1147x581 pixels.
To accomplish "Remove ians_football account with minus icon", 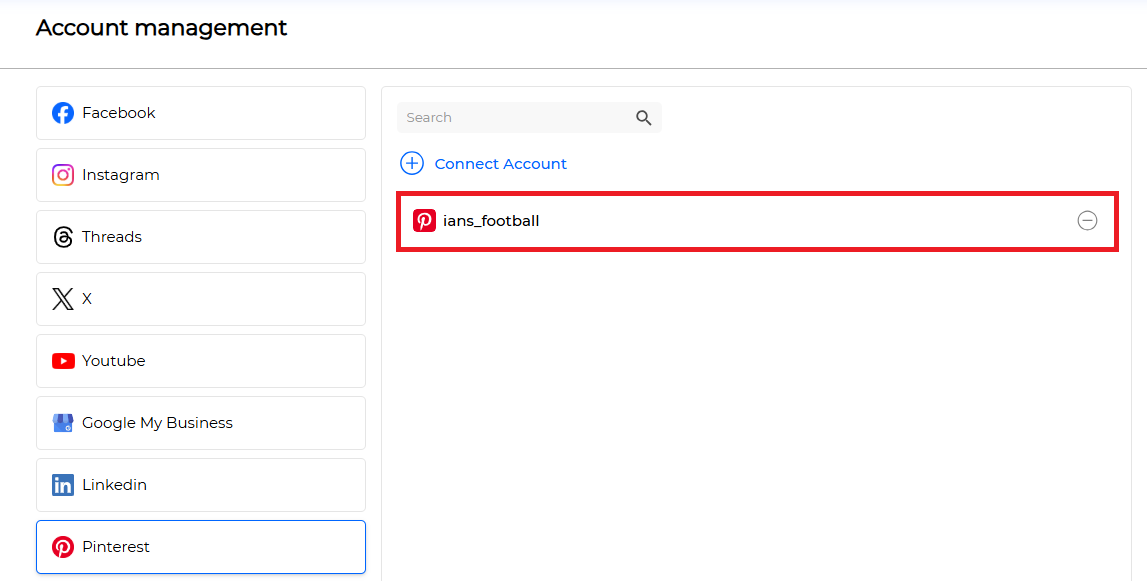I will 1087,220.
